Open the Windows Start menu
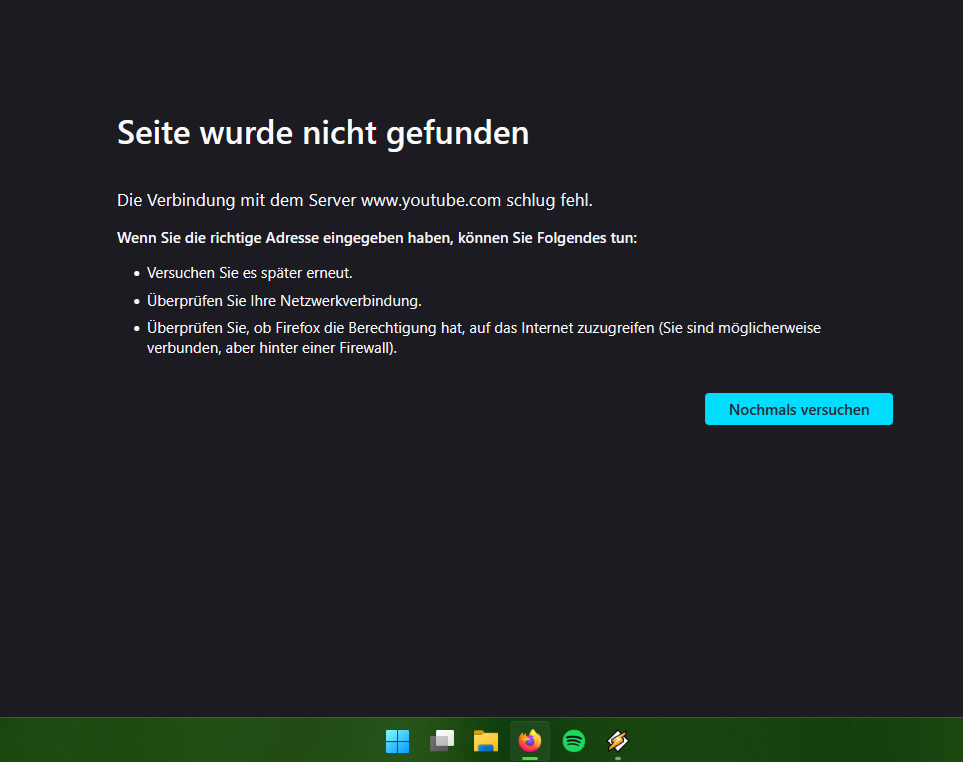963x762 pixels. tap(397, 741)
